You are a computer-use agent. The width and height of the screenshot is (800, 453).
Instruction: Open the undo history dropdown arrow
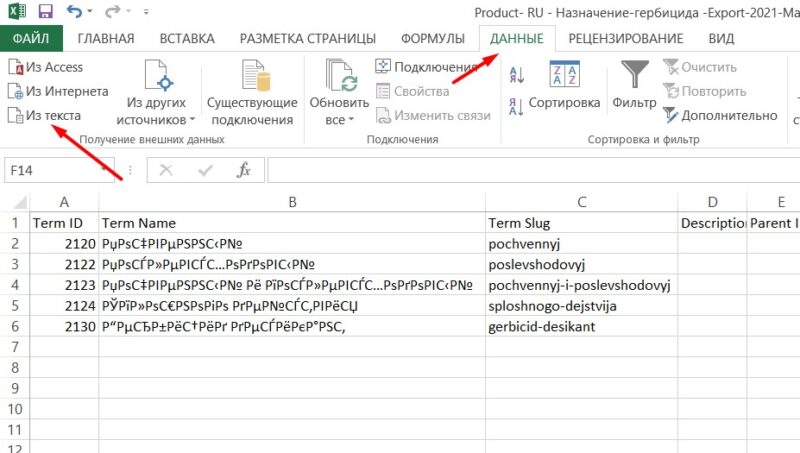90,11
